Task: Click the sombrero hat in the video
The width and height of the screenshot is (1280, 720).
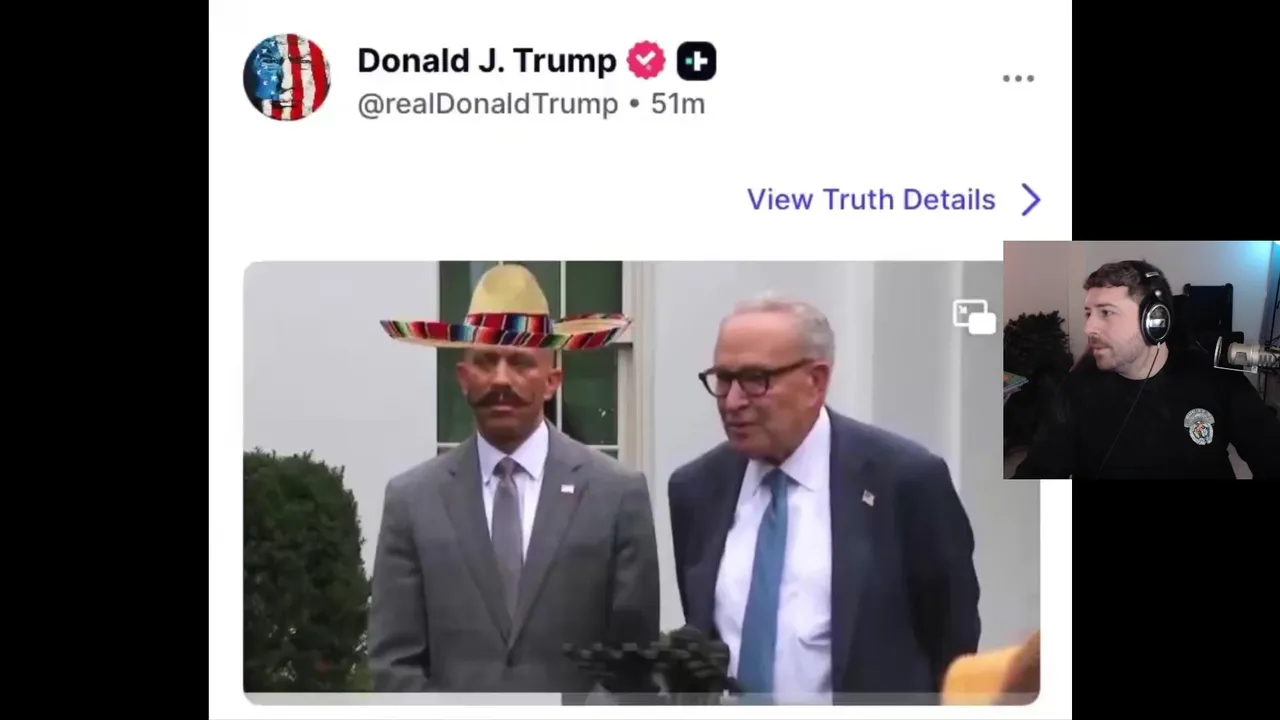Action: pyautogui.click(x=505, y=310)
